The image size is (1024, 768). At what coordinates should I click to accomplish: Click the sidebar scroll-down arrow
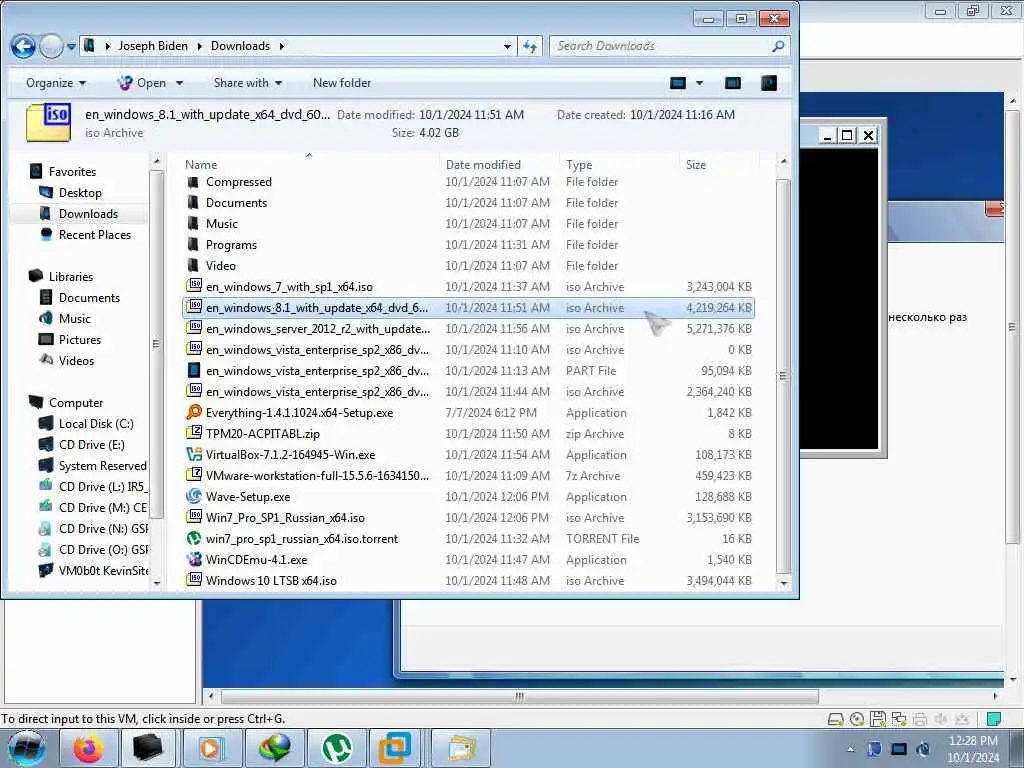(x=156, y=583)
